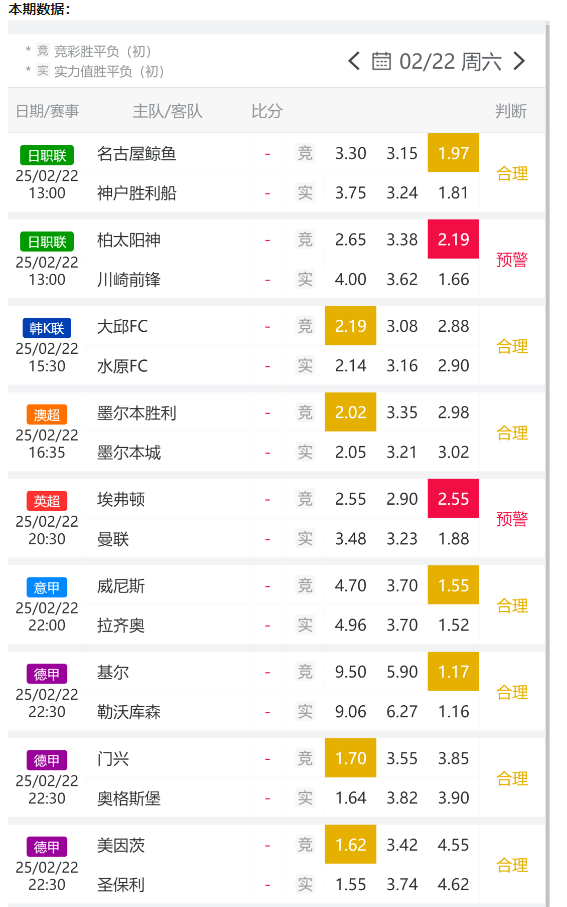
Task: Select the highlighted 1.97 odds cell
Action: coord(453,153)
